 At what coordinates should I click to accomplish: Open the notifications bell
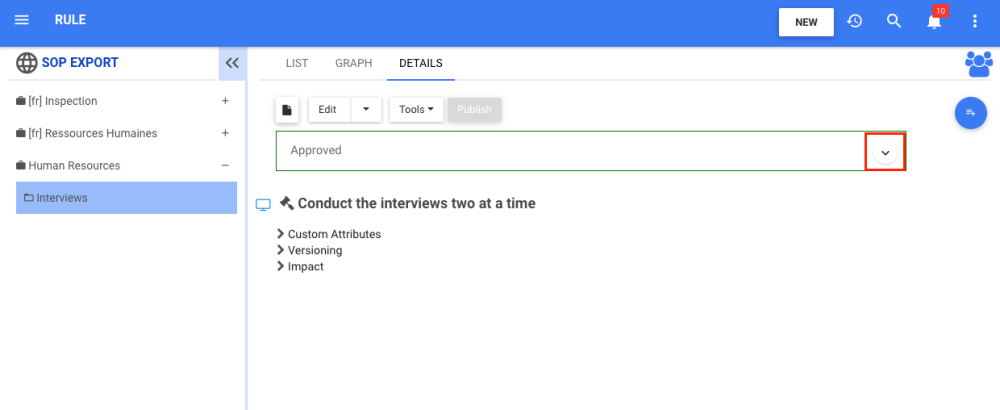click(x=935, y=22)
